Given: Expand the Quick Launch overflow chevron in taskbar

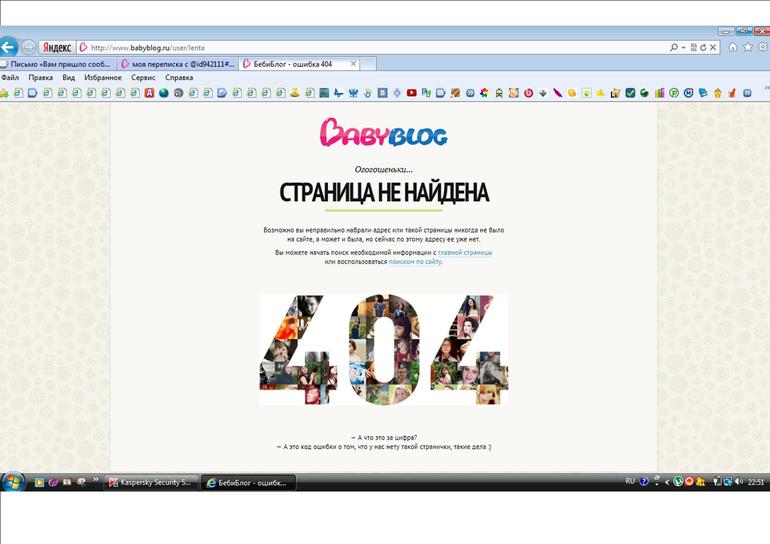Looking at the screenshot, I should [95, 480].
